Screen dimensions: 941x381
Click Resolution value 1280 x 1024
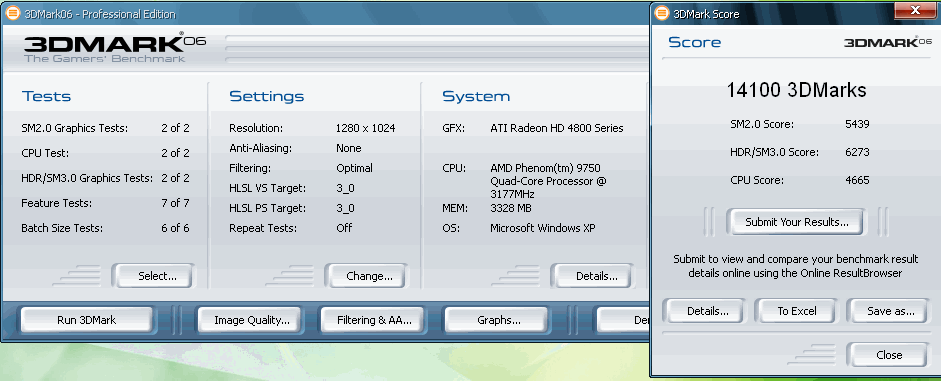pos(365,128)
